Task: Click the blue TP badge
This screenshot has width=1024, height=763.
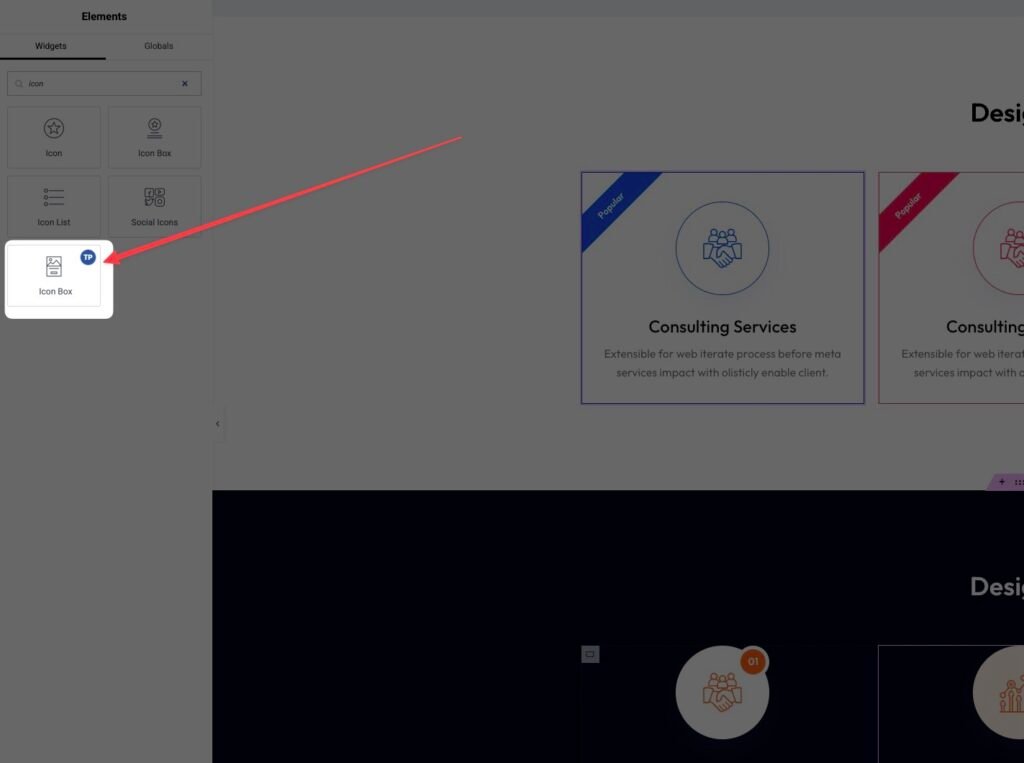Action: click(x=88, y=257)
